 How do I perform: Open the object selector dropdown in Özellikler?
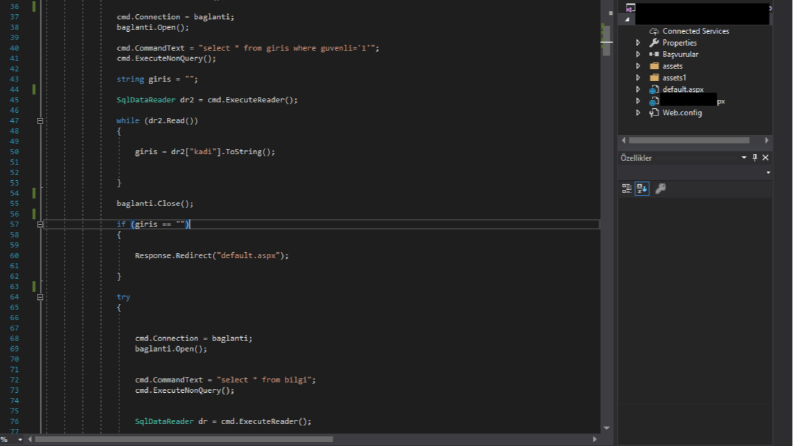tap(768, 172)
